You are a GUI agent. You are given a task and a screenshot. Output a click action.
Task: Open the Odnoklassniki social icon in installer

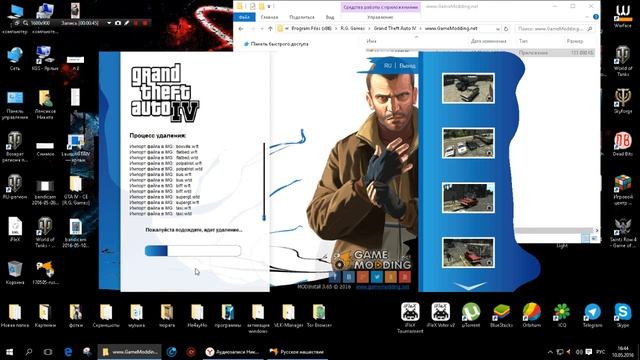[x=391, y=277]
